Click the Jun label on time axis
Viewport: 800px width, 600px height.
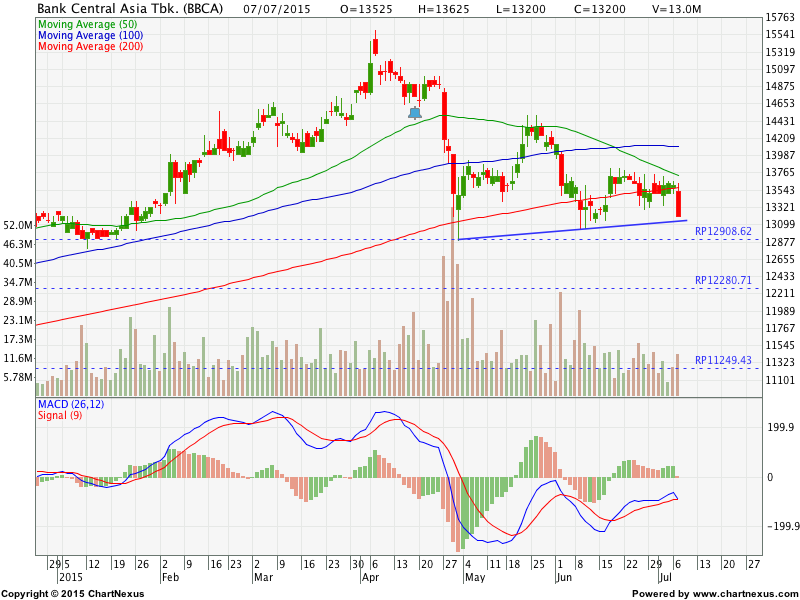pos(565,578)
